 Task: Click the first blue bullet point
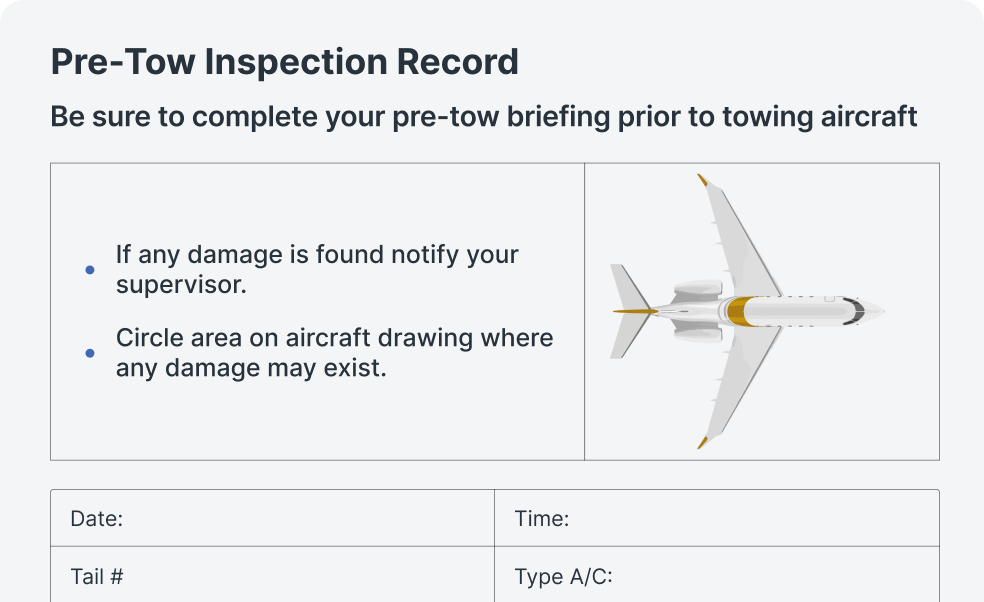point(90,270)
